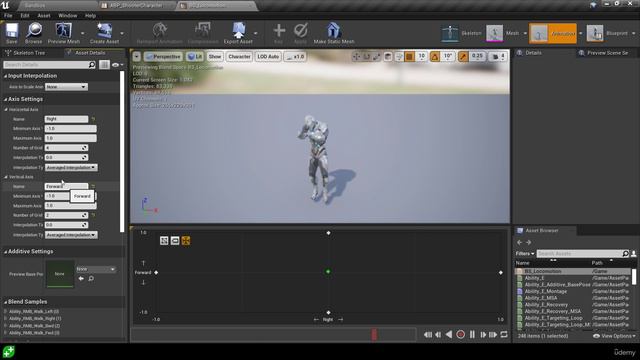Open the File menu
This screenshot has height=360, width=640.
(x=8, y=16)
